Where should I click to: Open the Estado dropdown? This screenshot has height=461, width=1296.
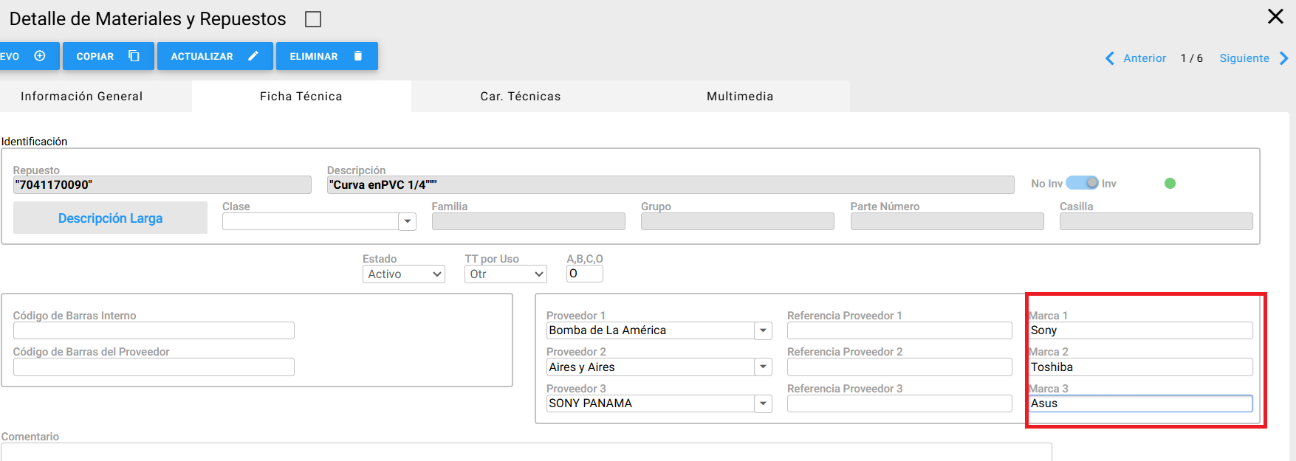pyautogui.click(x=404, y=274)
